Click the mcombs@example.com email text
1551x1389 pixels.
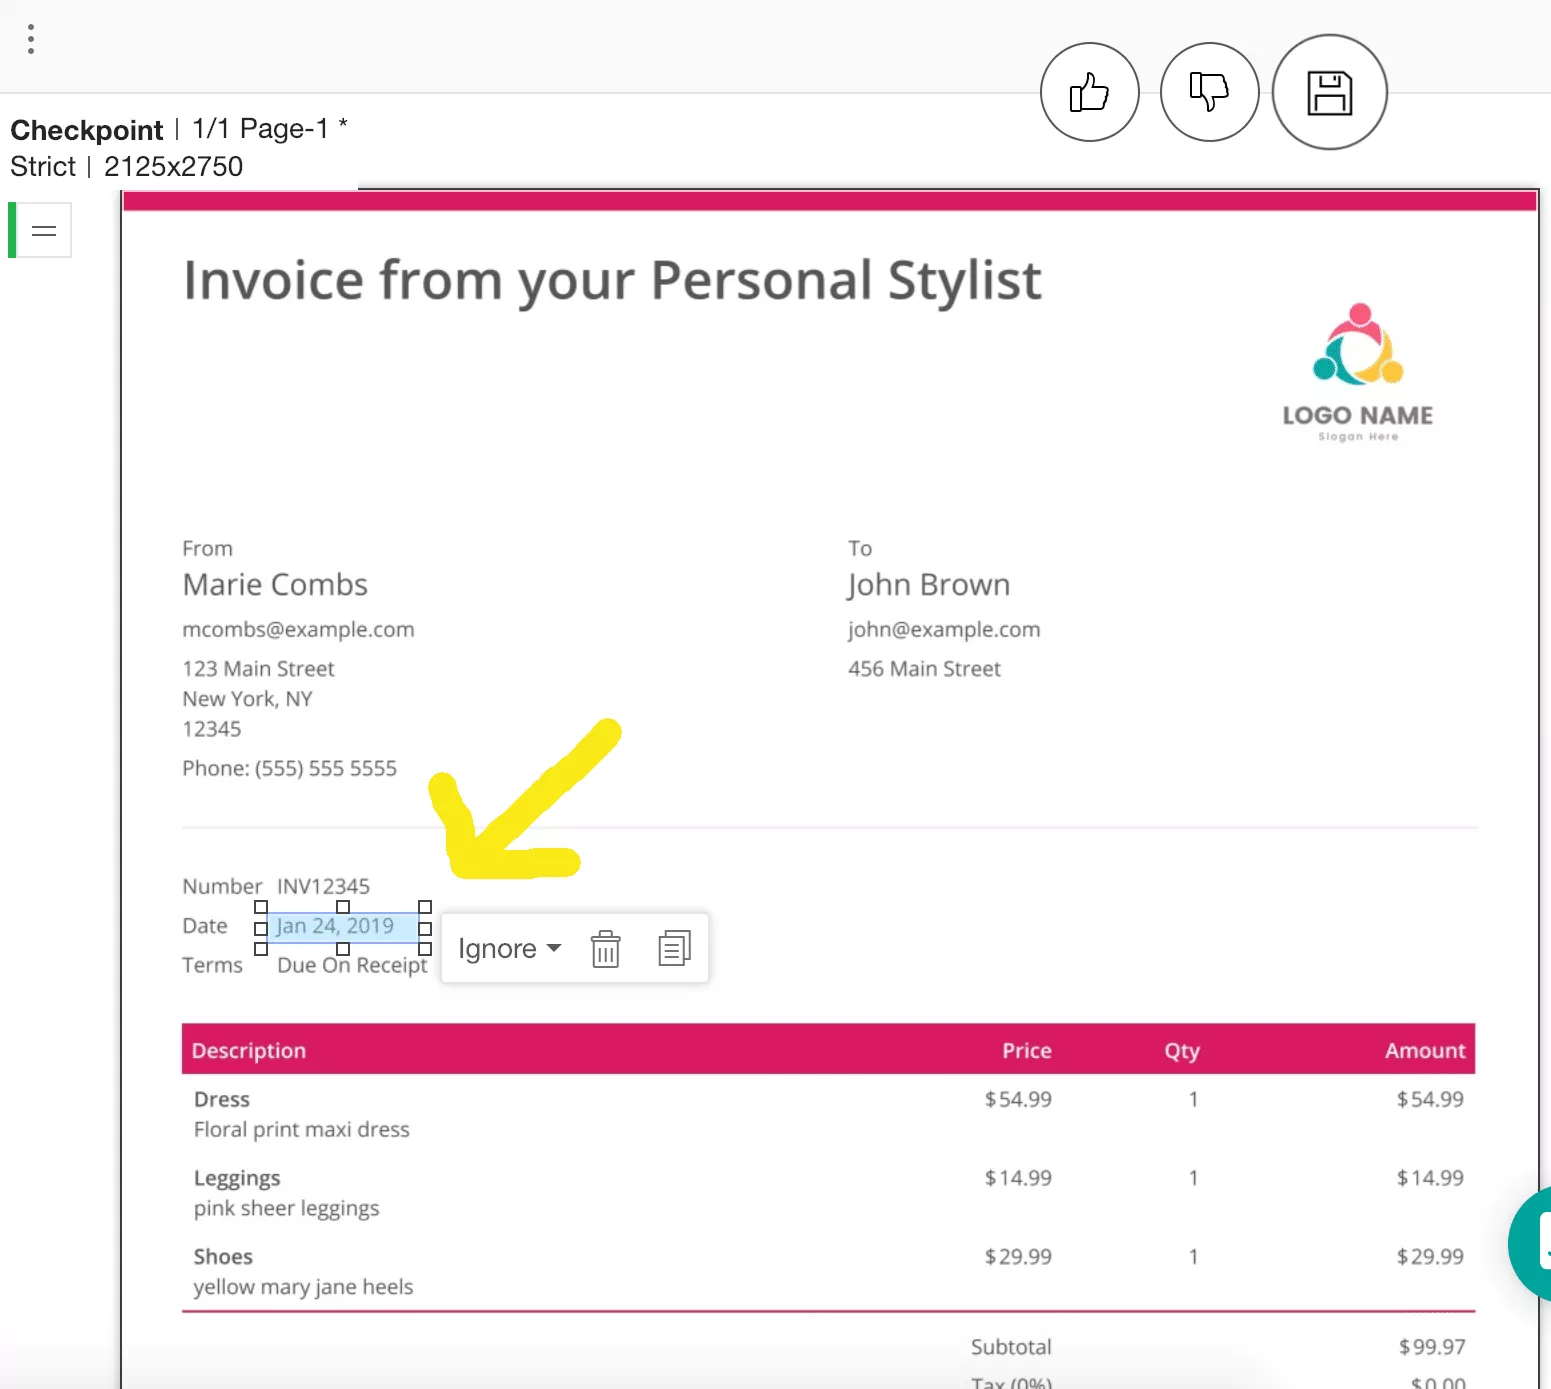click(x=298, y=630)
